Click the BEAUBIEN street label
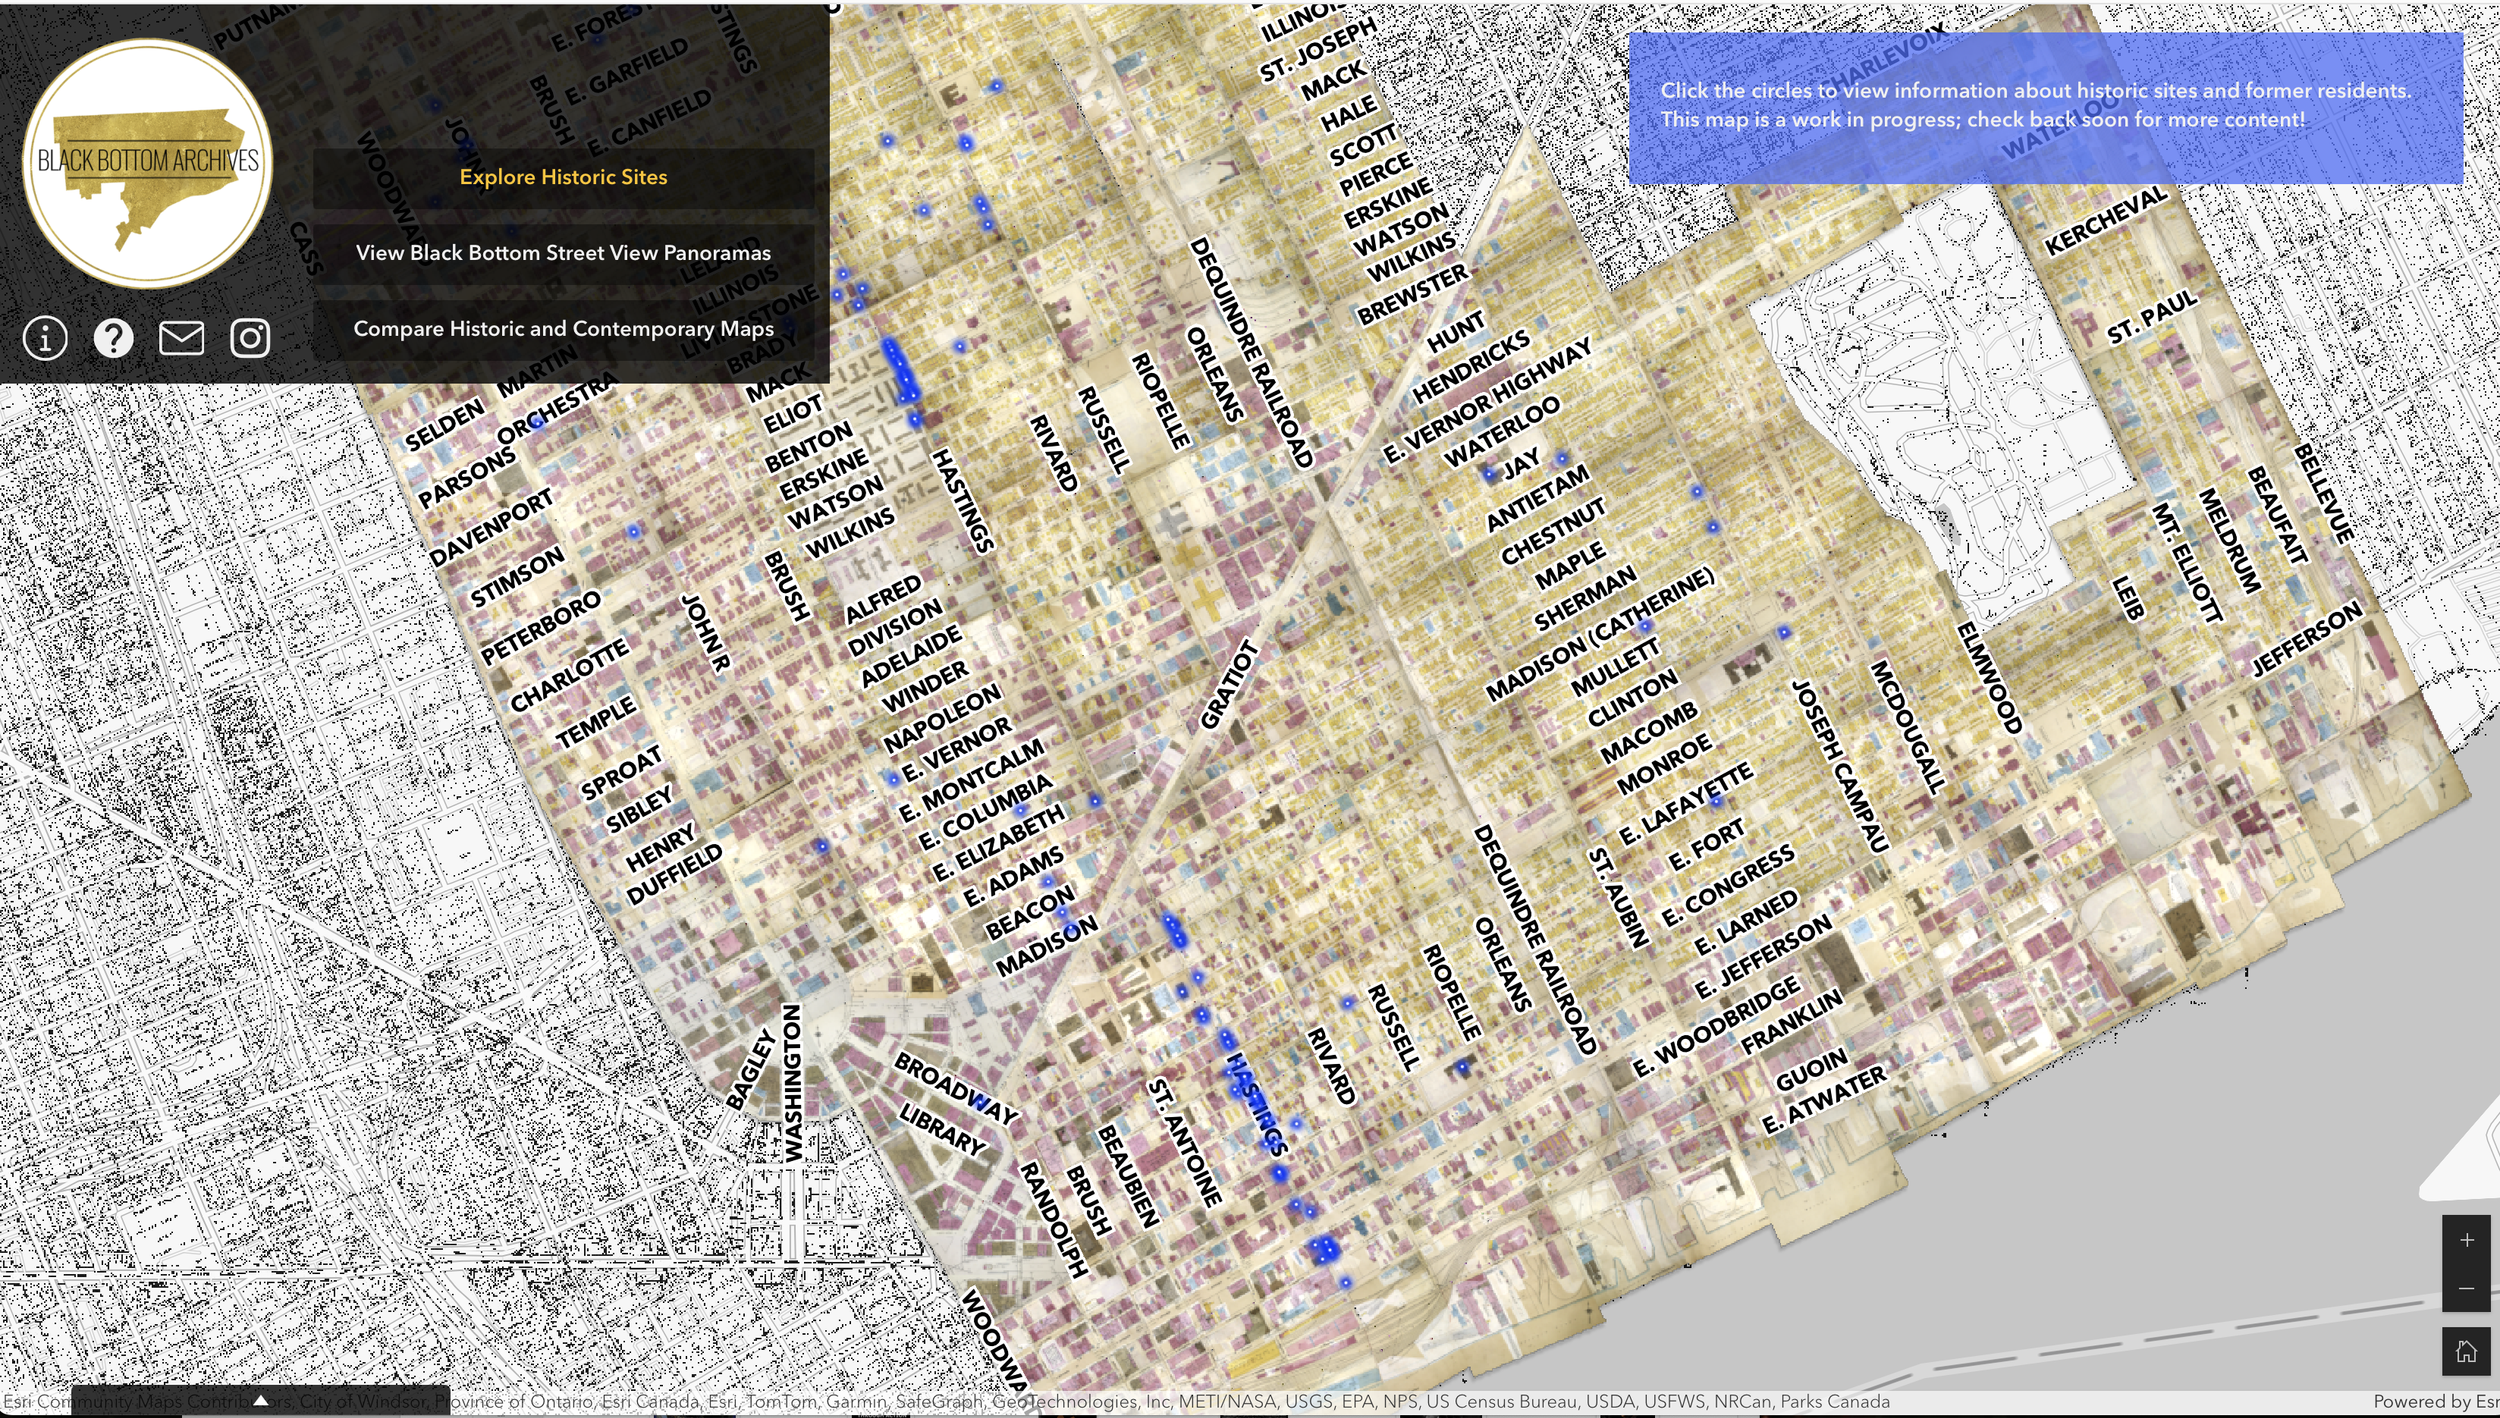Screen dimensions: 2500x1418 [1129, 1176]
